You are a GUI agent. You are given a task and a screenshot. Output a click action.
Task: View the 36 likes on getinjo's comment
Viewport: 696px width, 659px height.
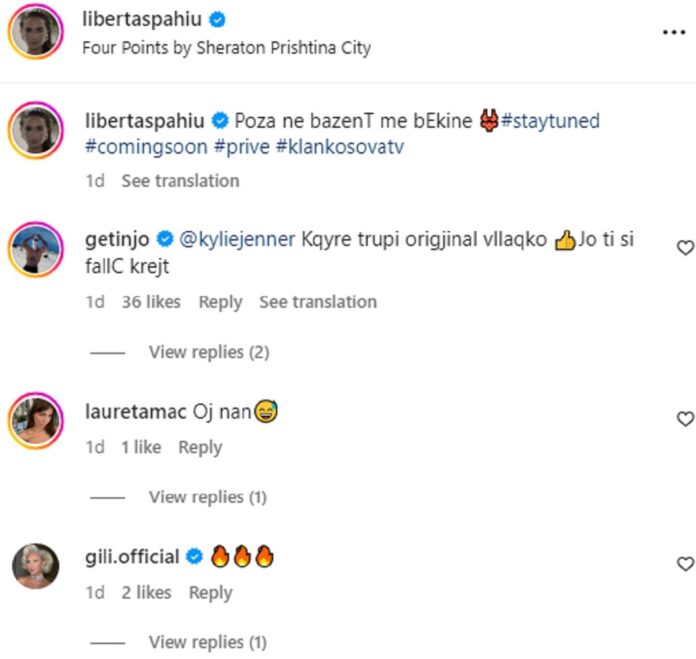point(151,302)
